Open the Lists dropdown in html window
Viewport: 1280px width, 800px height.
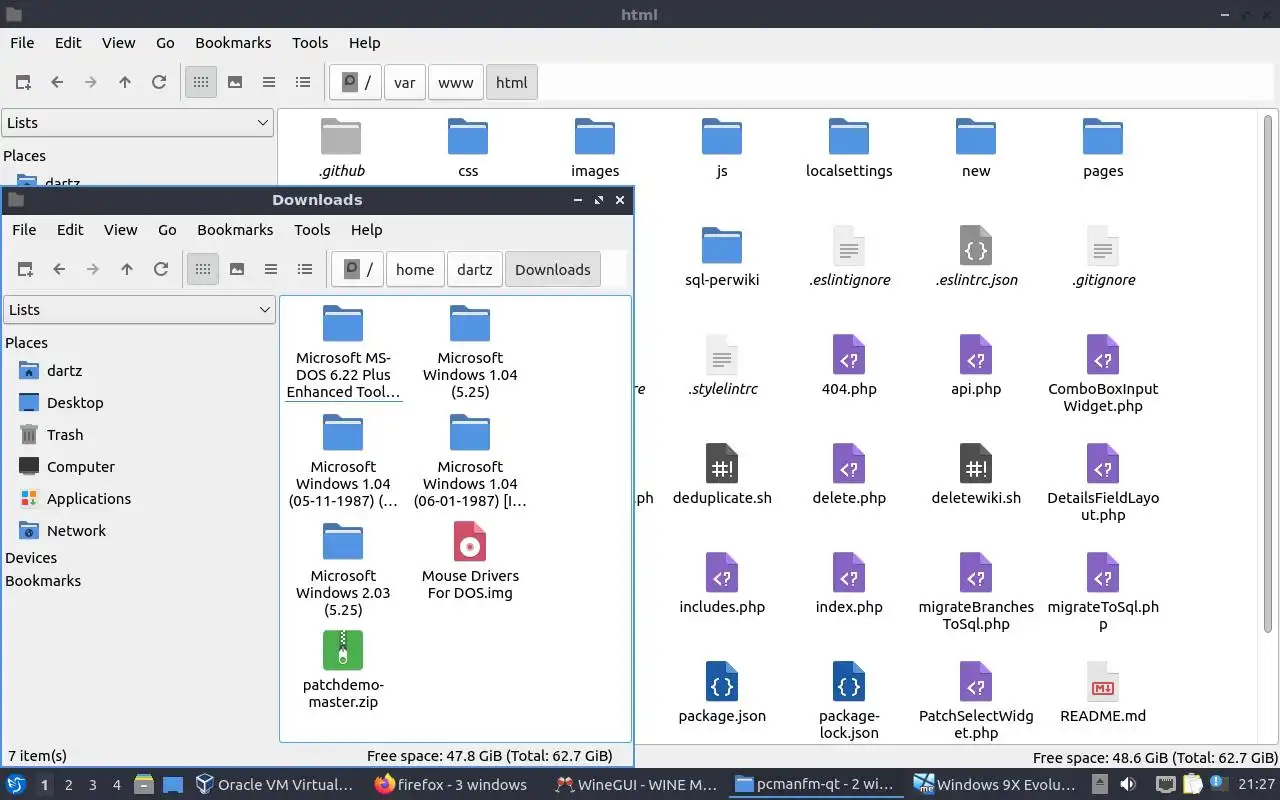[137, 123]
